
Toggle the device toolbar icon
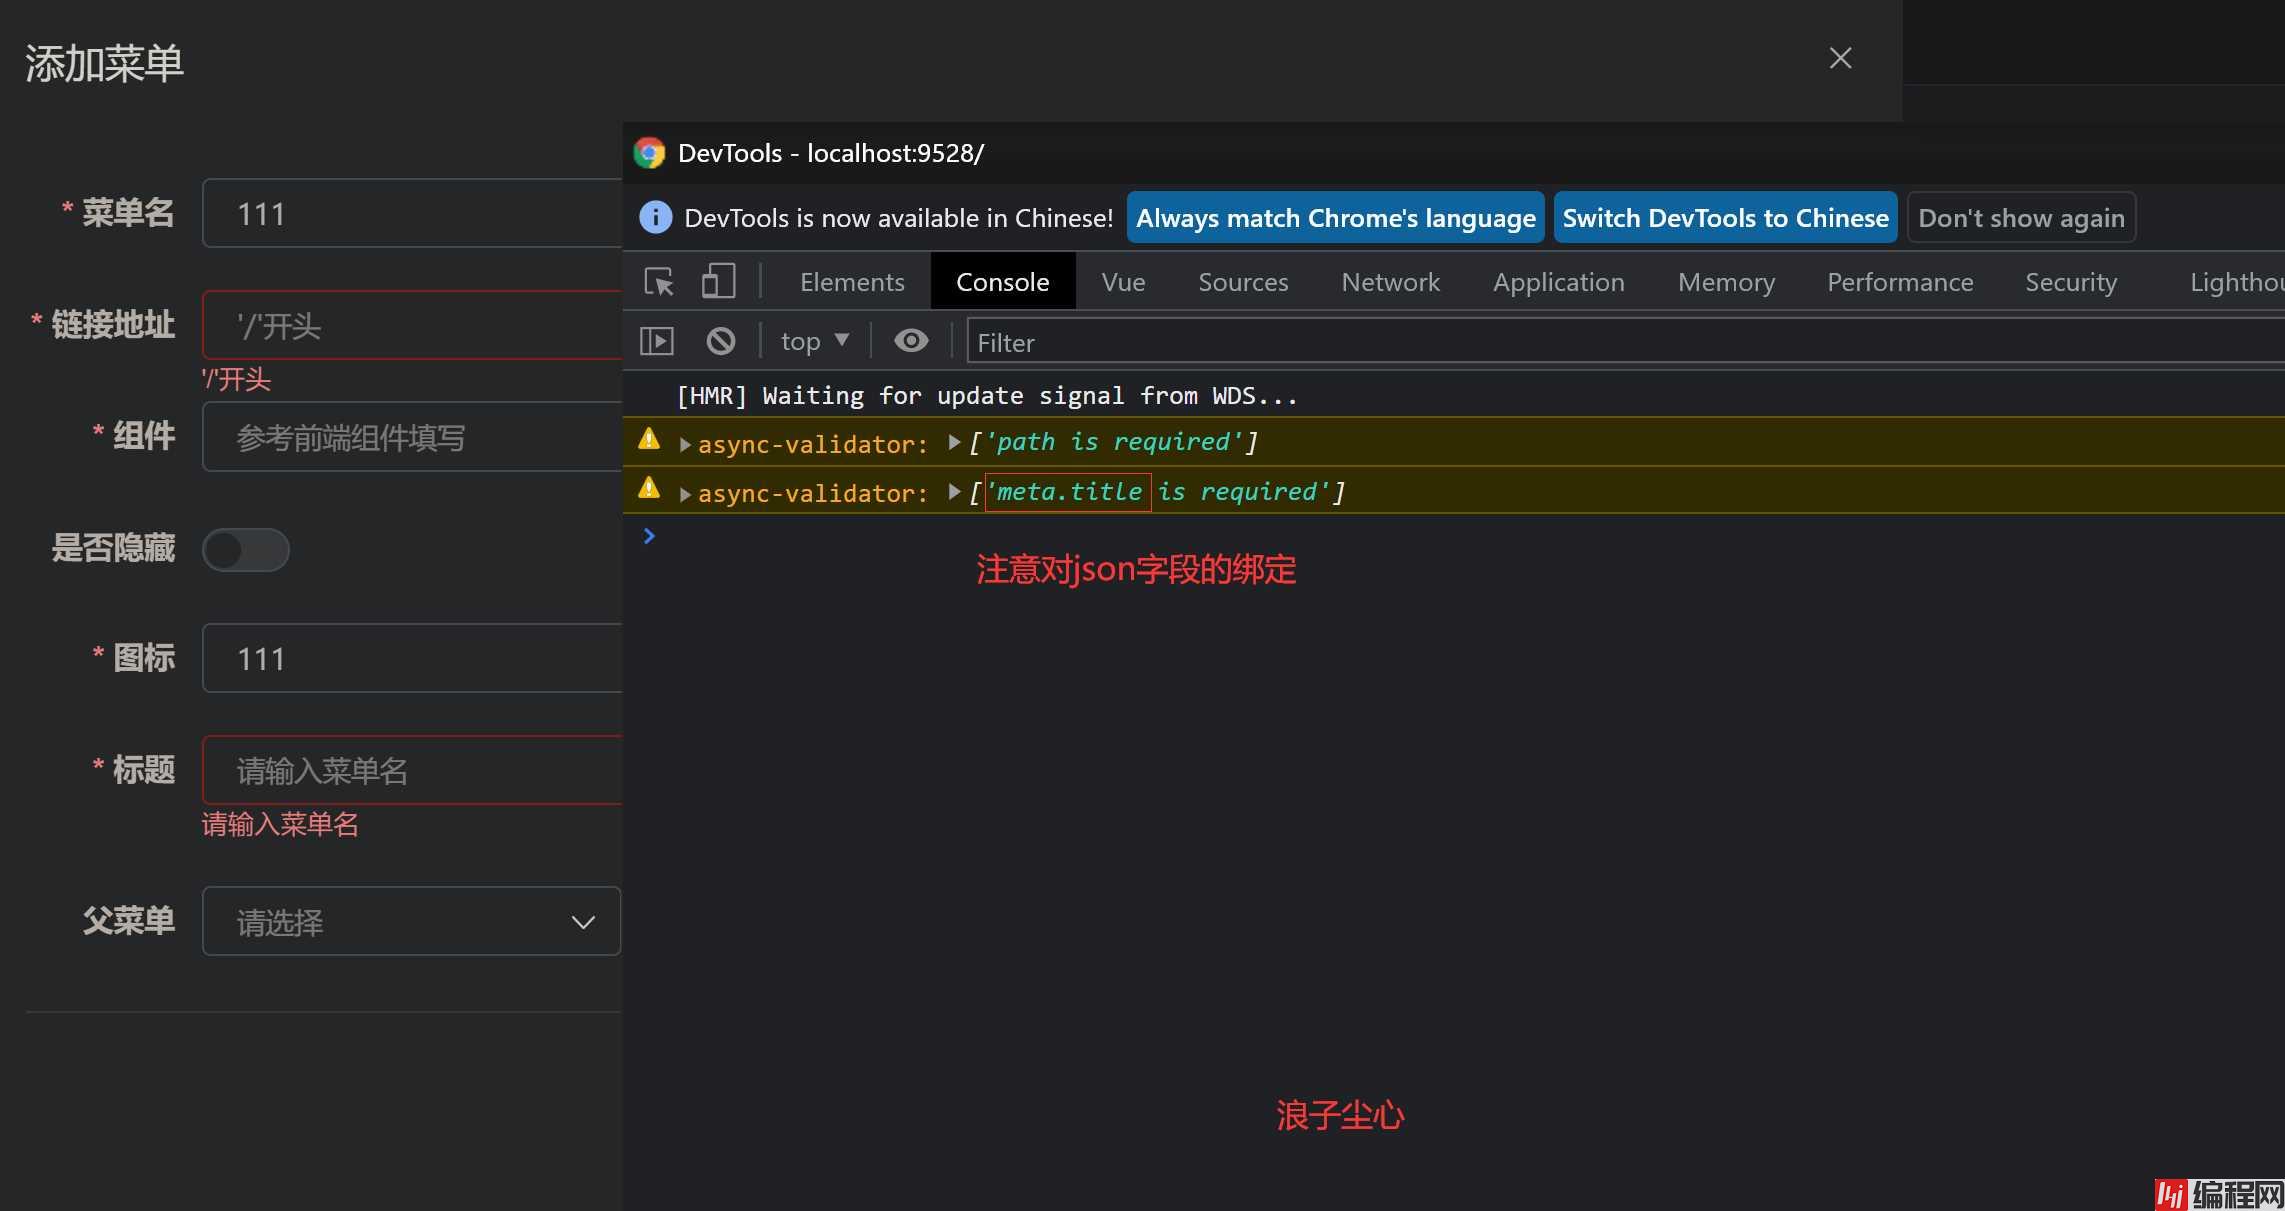coord(718,282)
